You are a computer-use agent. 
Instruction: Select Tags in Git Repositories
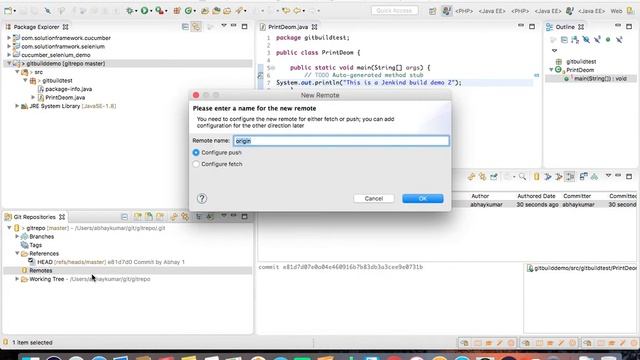36,245
